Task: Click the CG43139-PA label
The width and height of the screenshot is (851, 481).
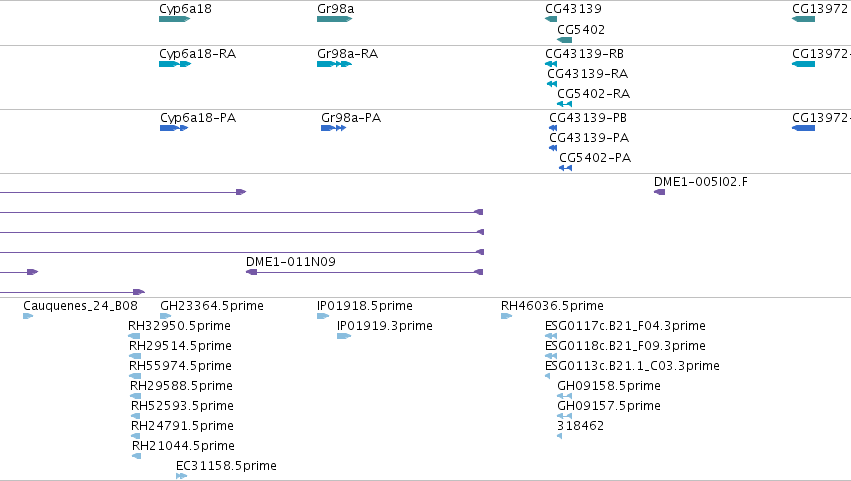Action: point(589,138)
